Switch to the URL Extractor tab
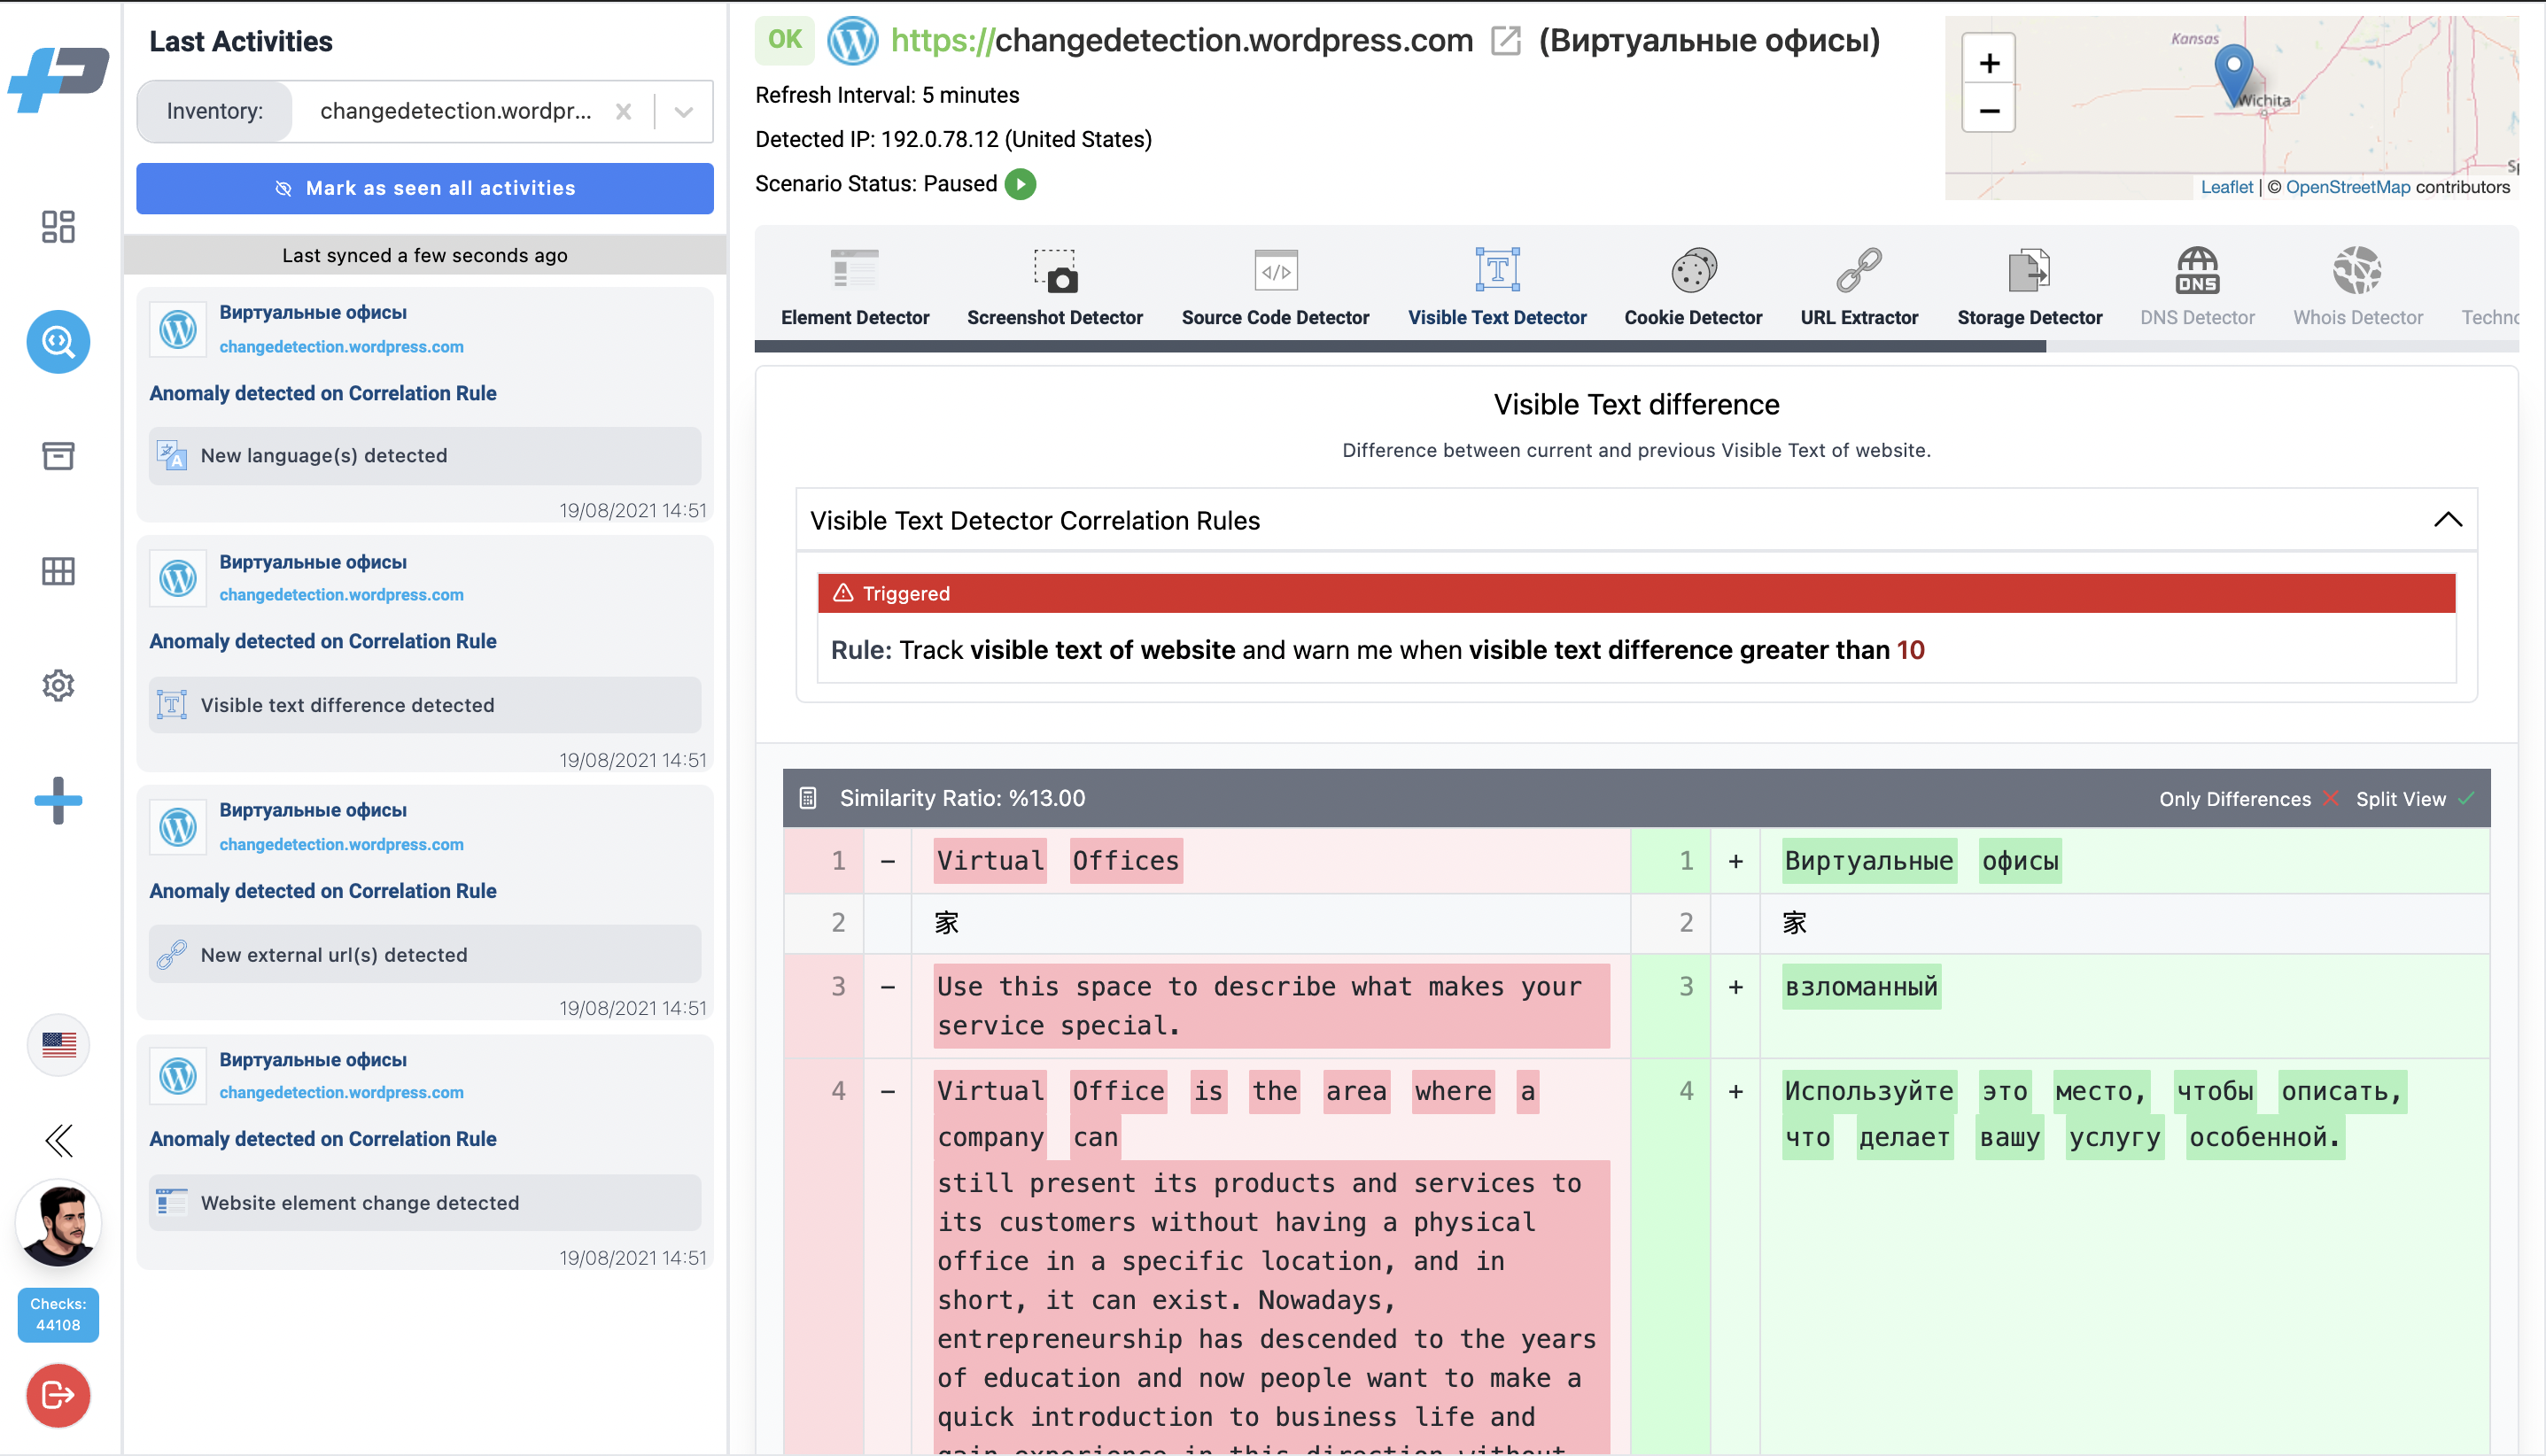The height and width of the screenshot is (1456, 2546). (1859, 287)
